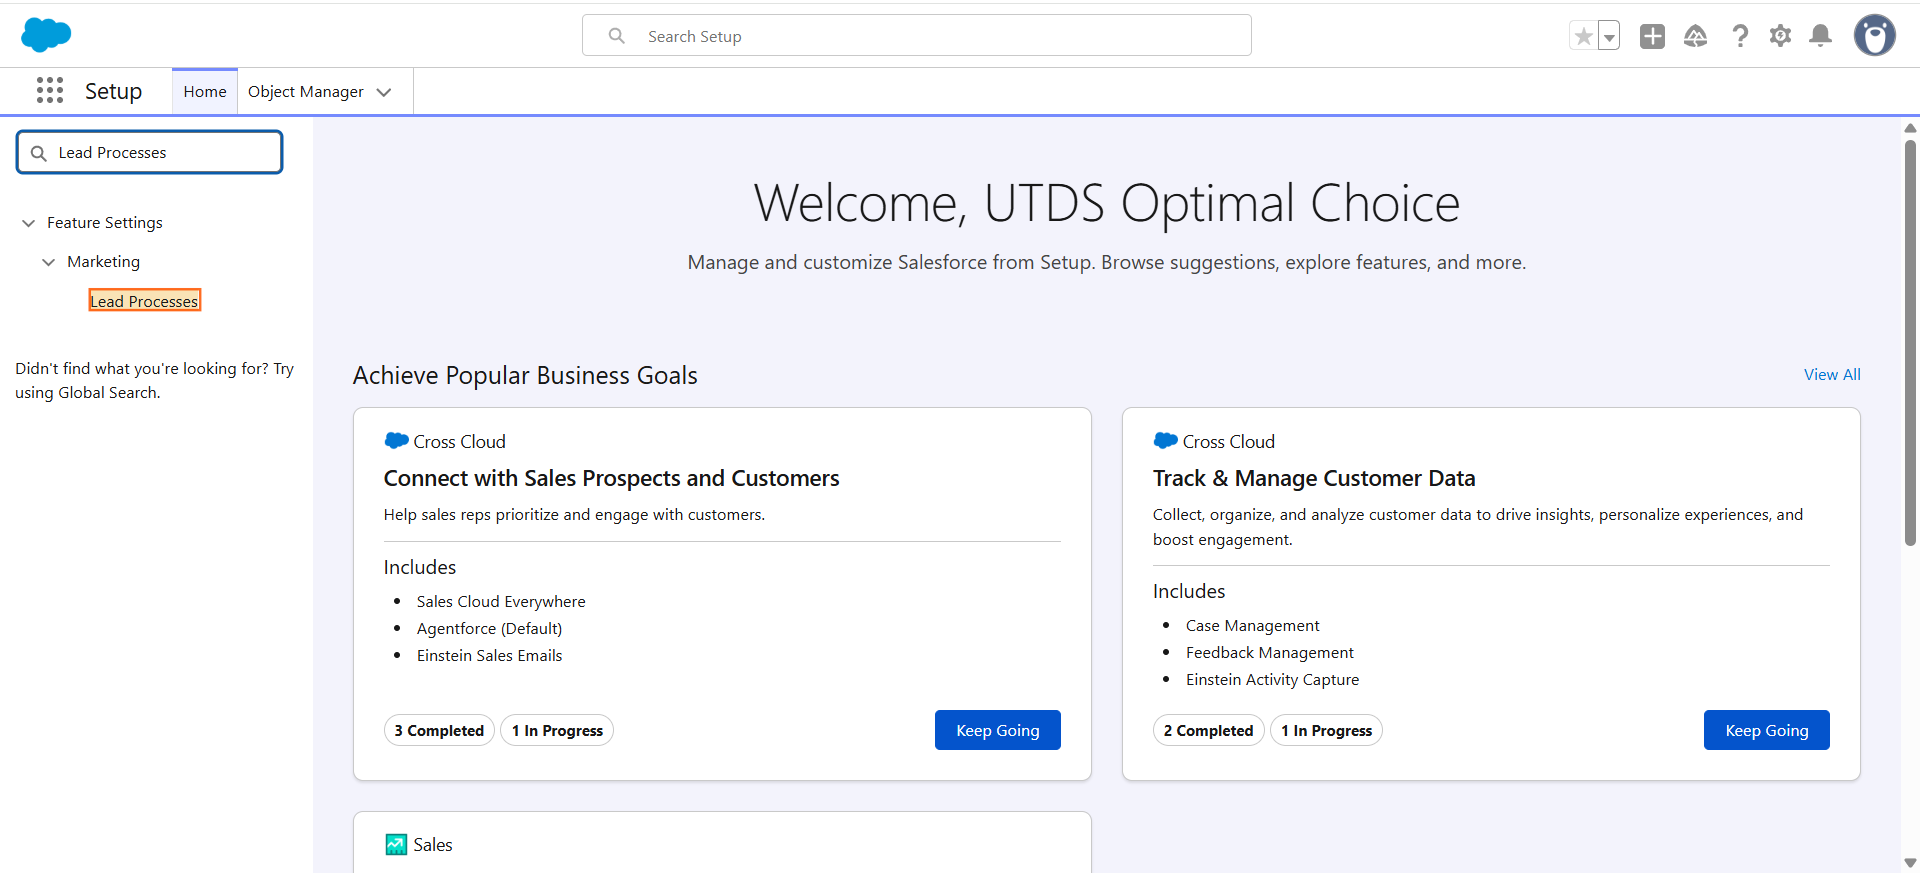Click Sales Cloud Everywhere list item
Screen dimensions: 1920x873
coord(501,601)
